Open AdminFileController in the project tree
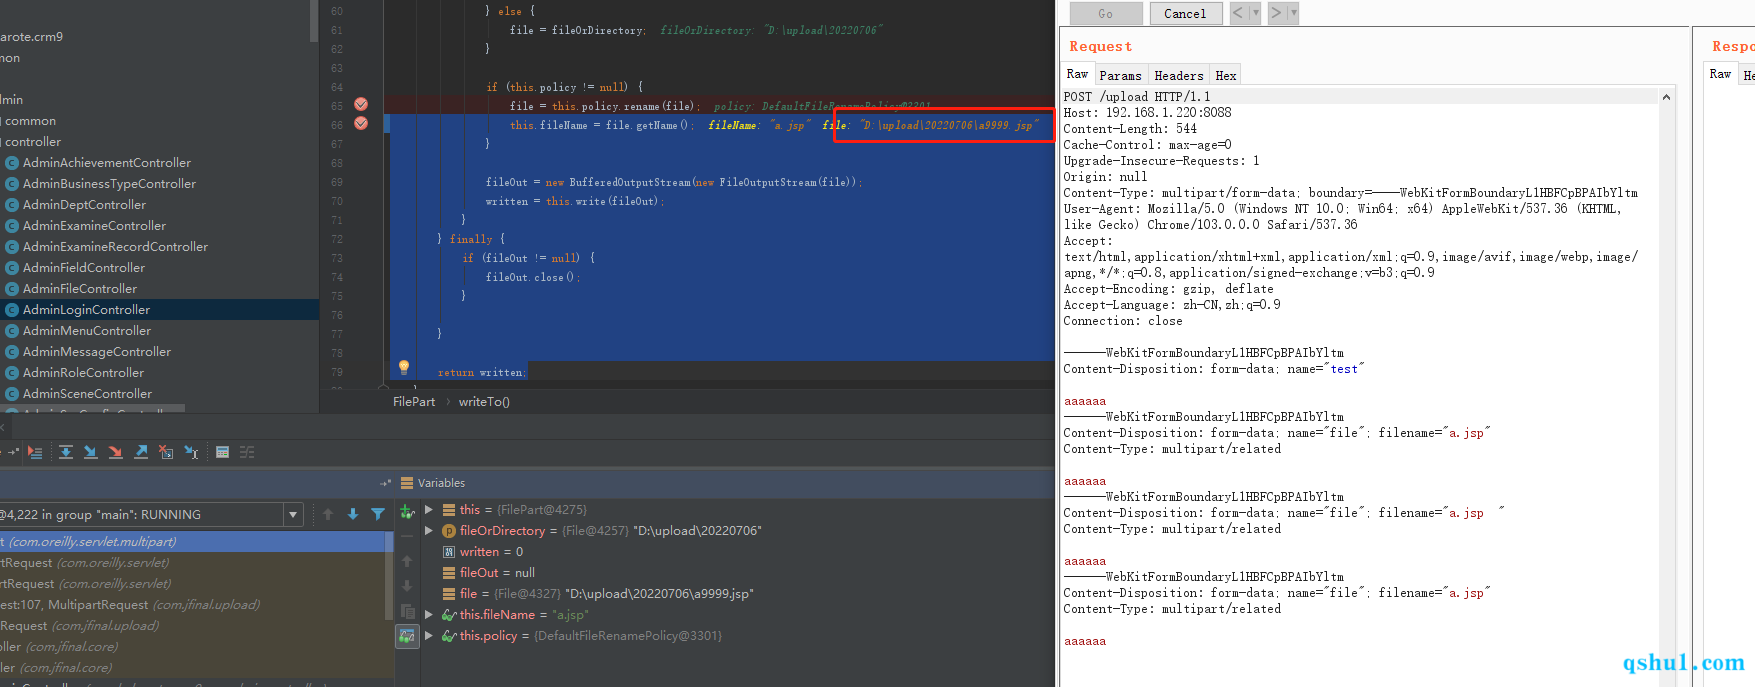This screenshot has height=687, width=1755. click(x=80, y=289)
